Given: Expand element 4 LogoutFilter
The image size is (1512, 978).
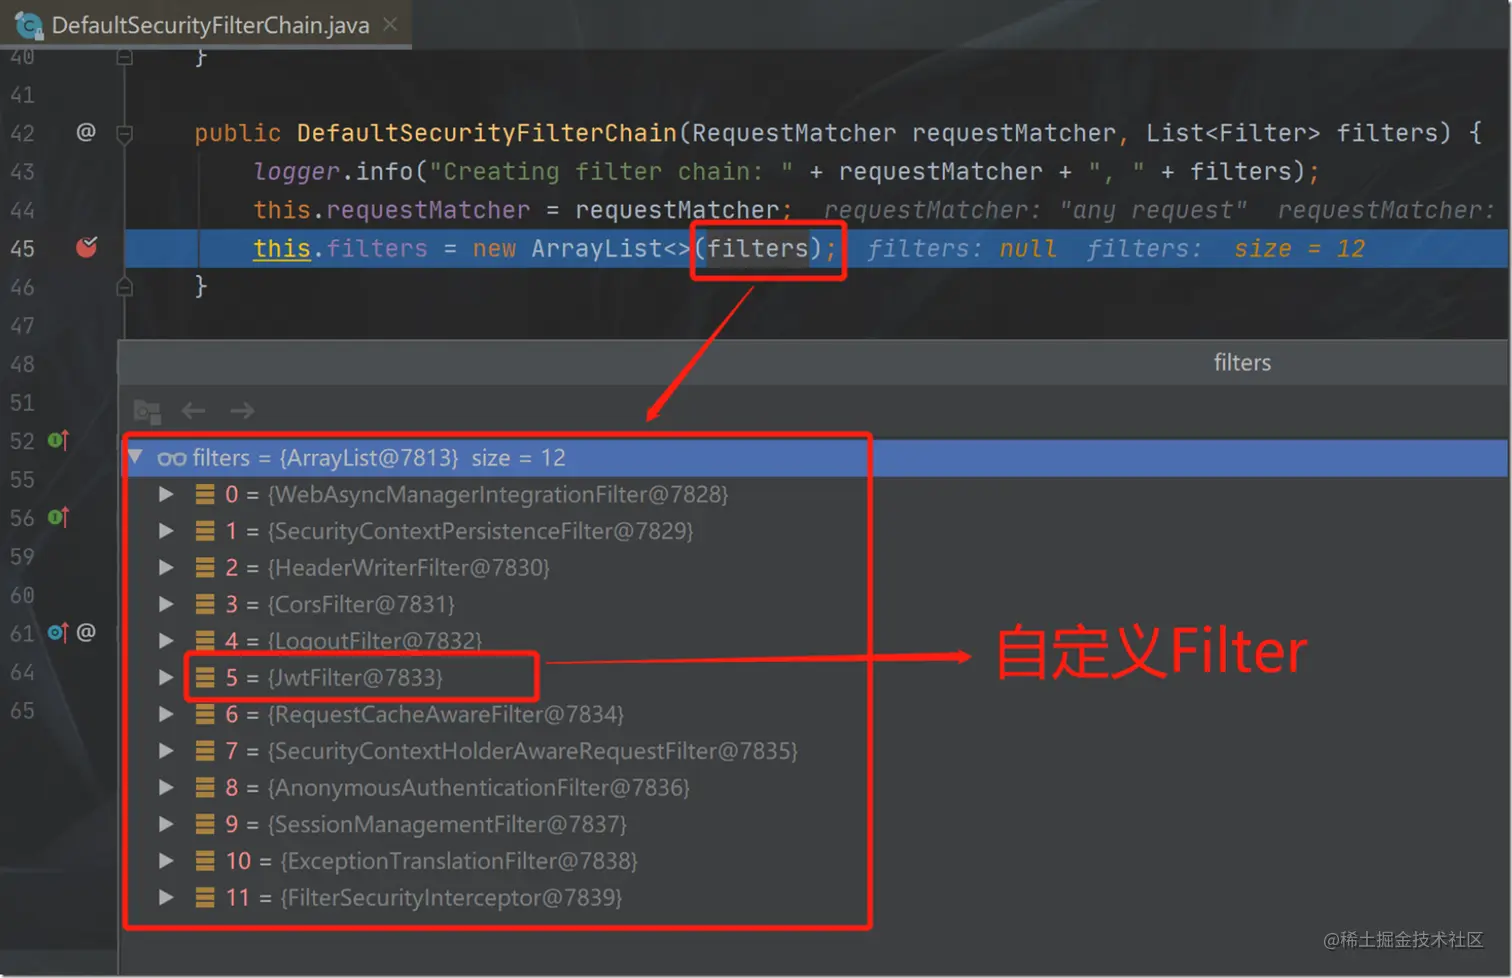Looking at the screenshot, I should click(x=166, y=641).
